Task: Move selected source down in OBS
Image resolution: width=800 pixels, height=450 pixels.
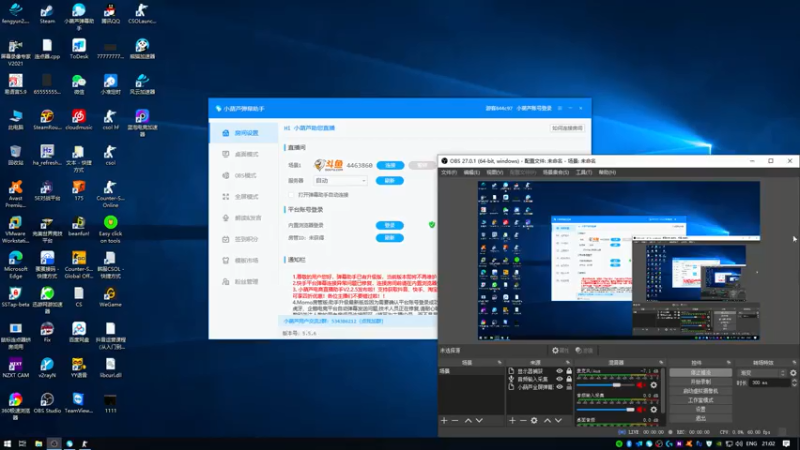Action: pos(558,420)
